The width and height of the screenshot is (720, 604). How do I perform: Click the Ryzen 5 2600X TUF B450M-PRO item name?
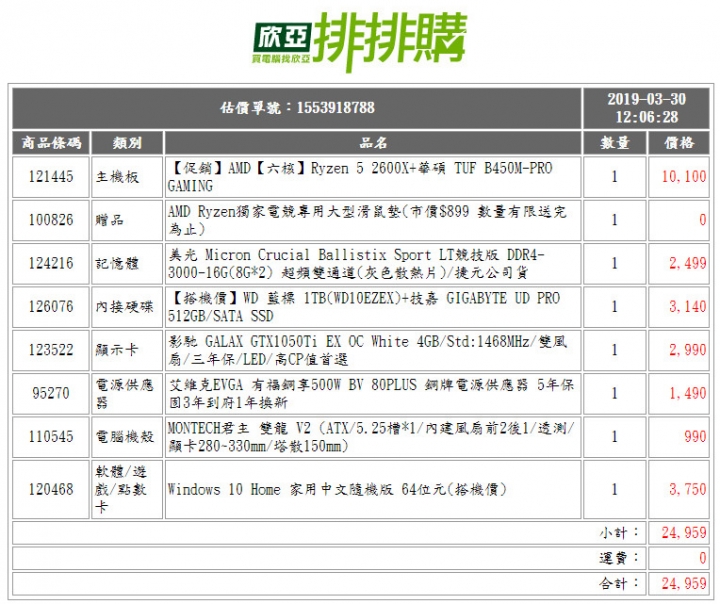tap(360, 177)
